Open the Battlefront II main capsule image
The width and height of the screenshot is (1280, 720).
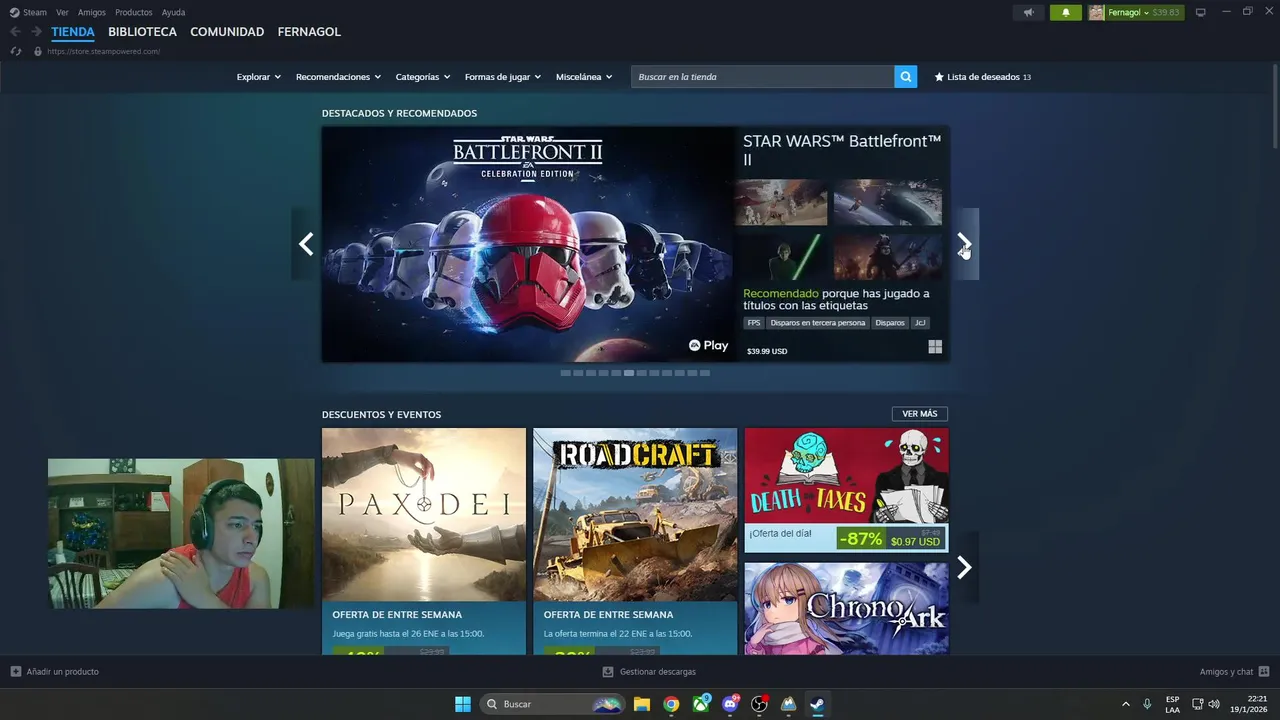(x=528, y=244)
